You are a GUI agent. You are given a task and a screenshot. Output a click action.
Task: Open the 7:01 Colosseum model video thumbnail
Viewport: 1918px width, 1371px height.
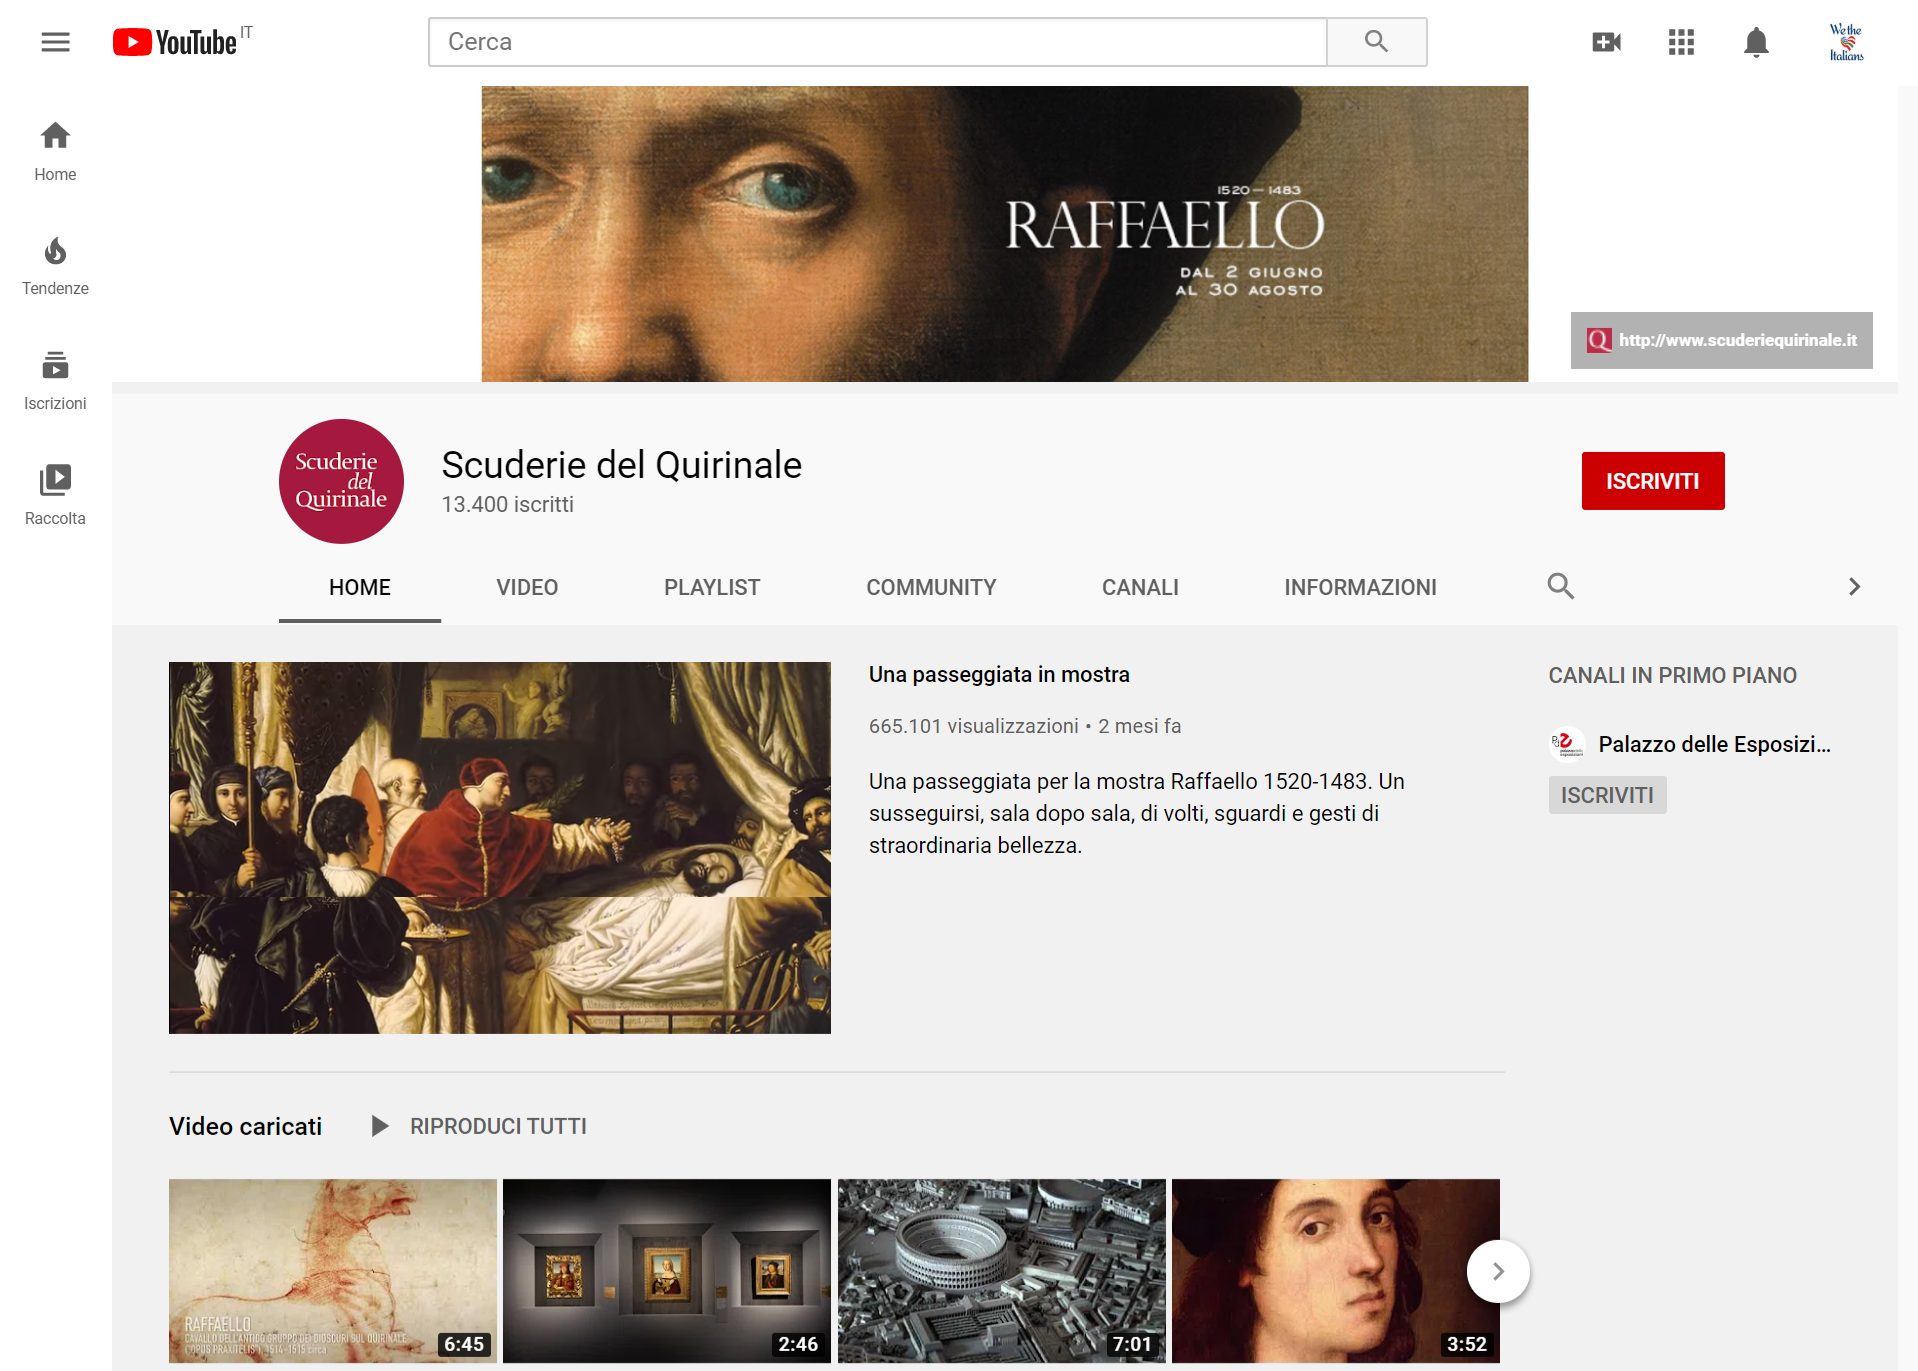click(1001, 1270)
